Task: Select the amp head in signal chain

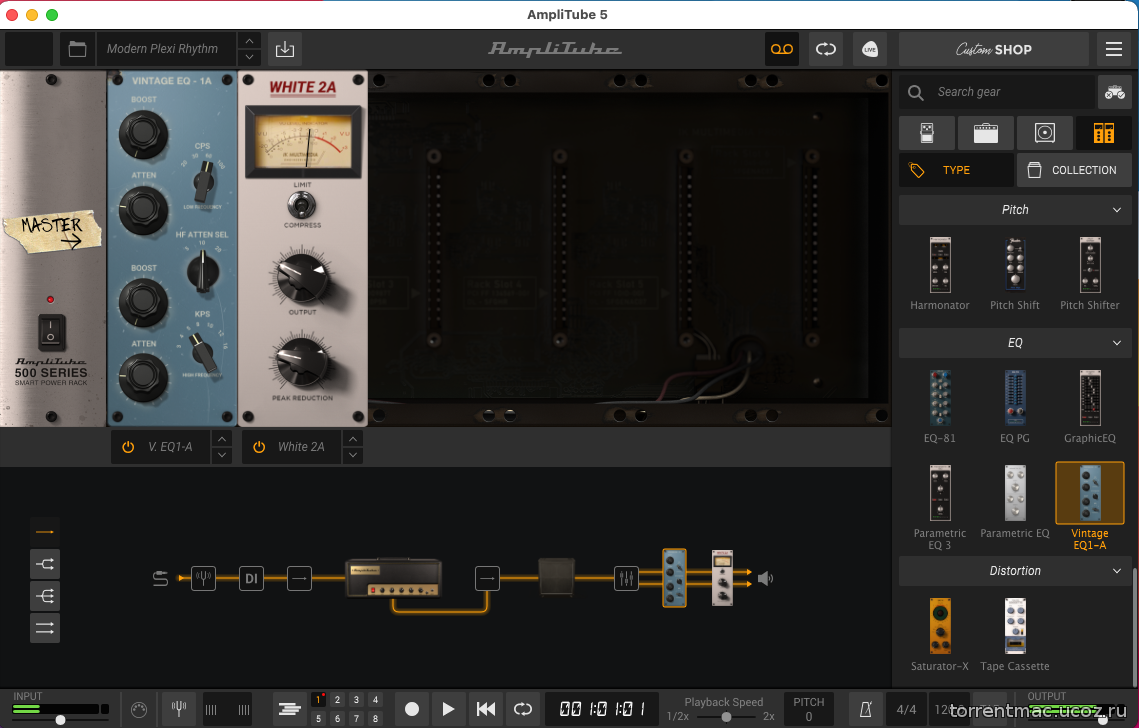Action: (394, 578)
